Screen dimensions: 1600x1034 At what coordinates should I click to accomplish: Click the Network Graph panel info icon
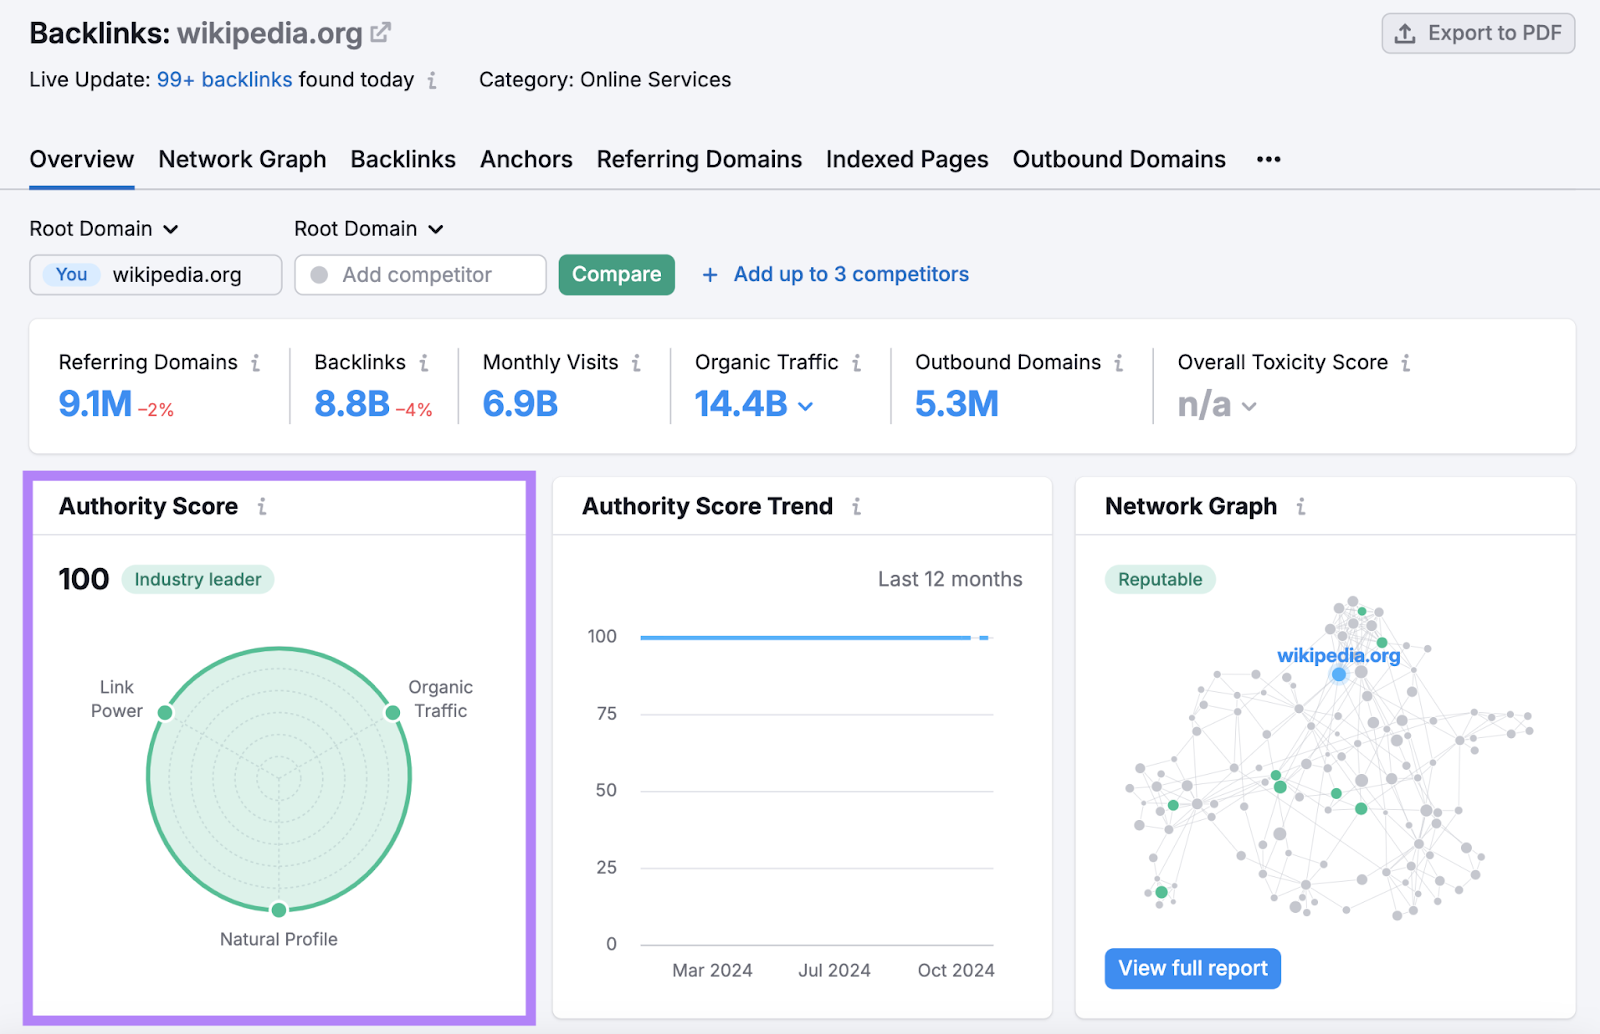click(x=1301, y=507)
